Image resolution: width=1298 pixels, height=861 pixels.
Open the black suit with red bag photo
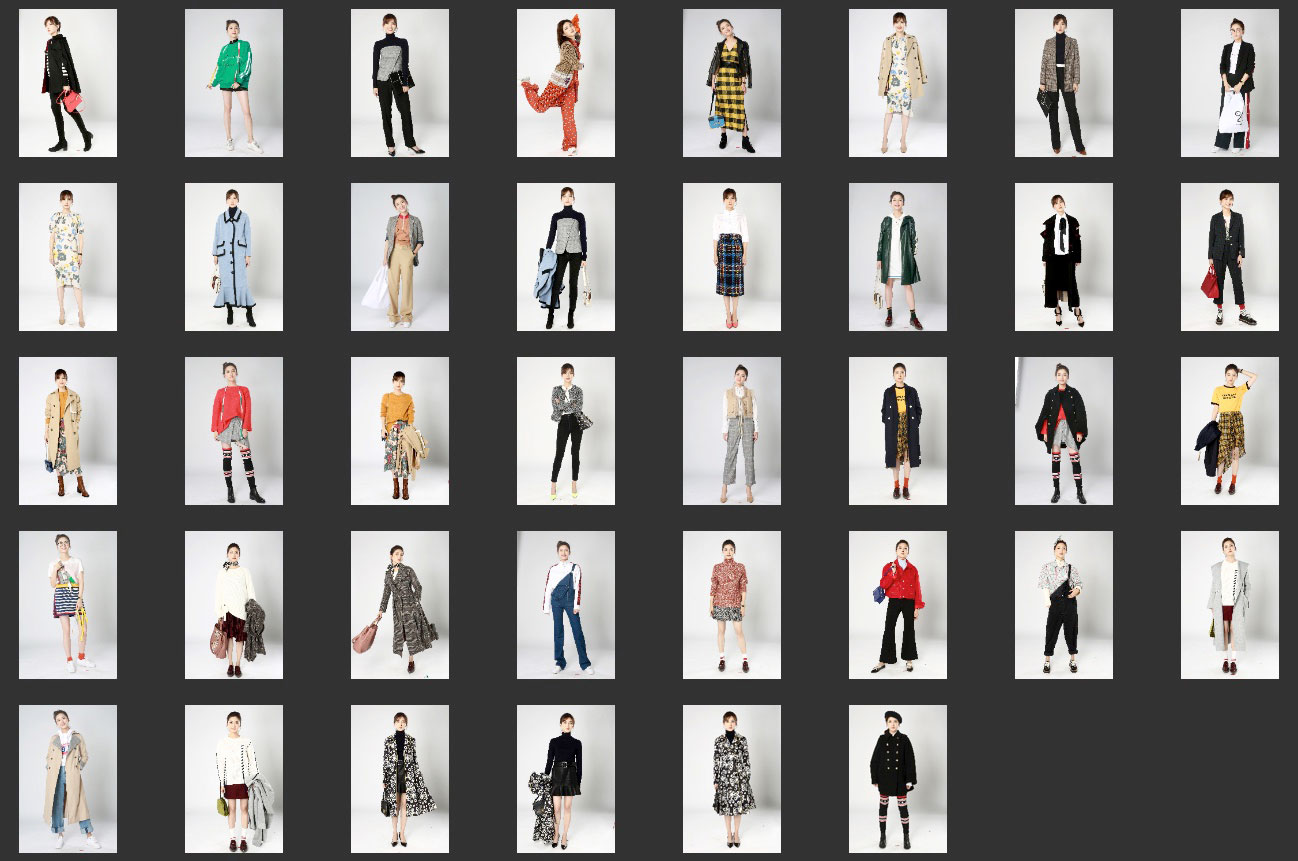[1229, 256]
